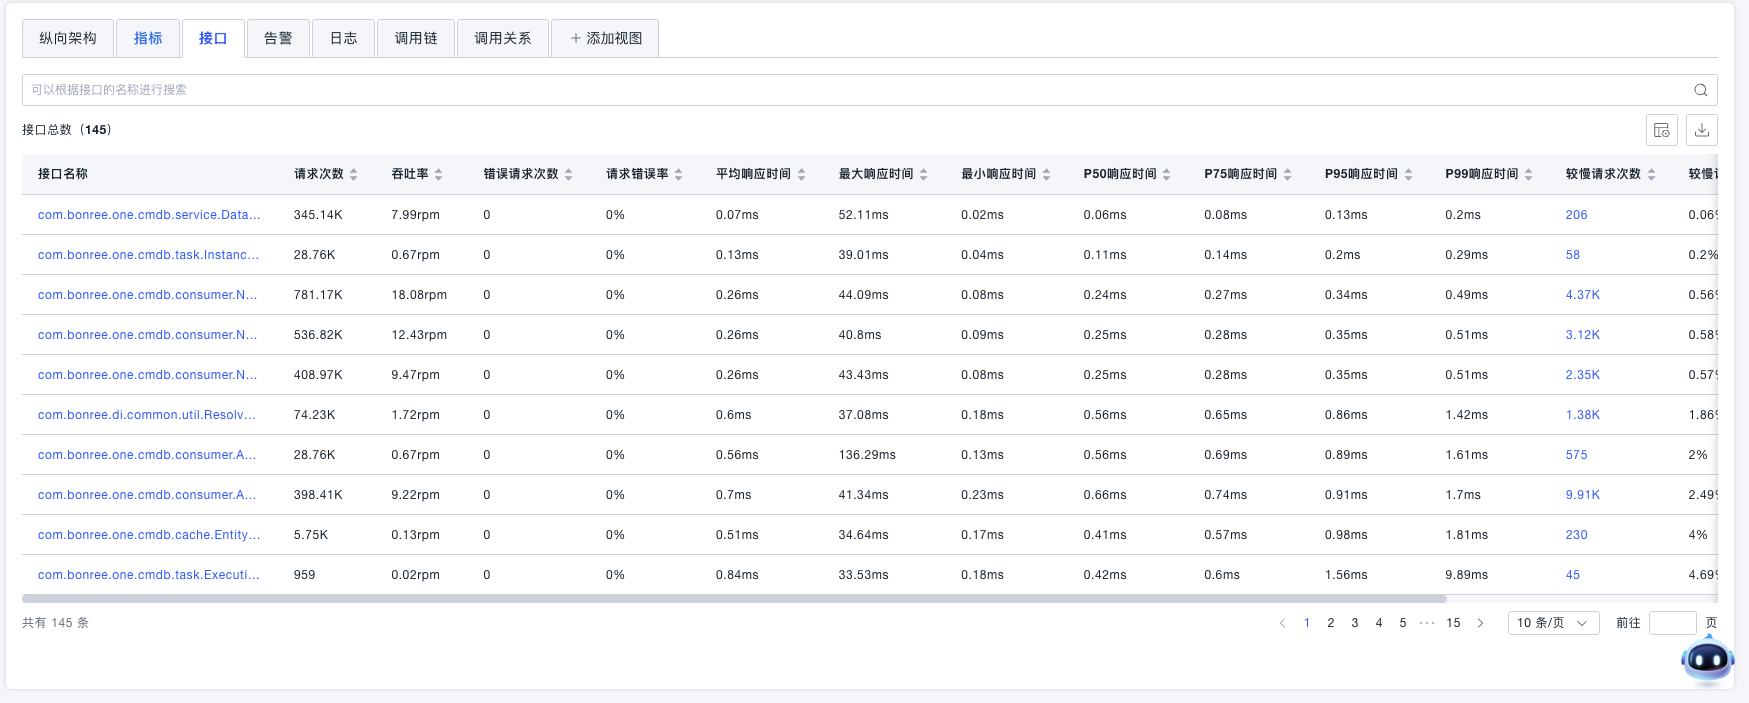Image resolution: width=1749 pixels, height=703 pixels.
Task: Click the download export icon
Action: (x=1701, y=130)
